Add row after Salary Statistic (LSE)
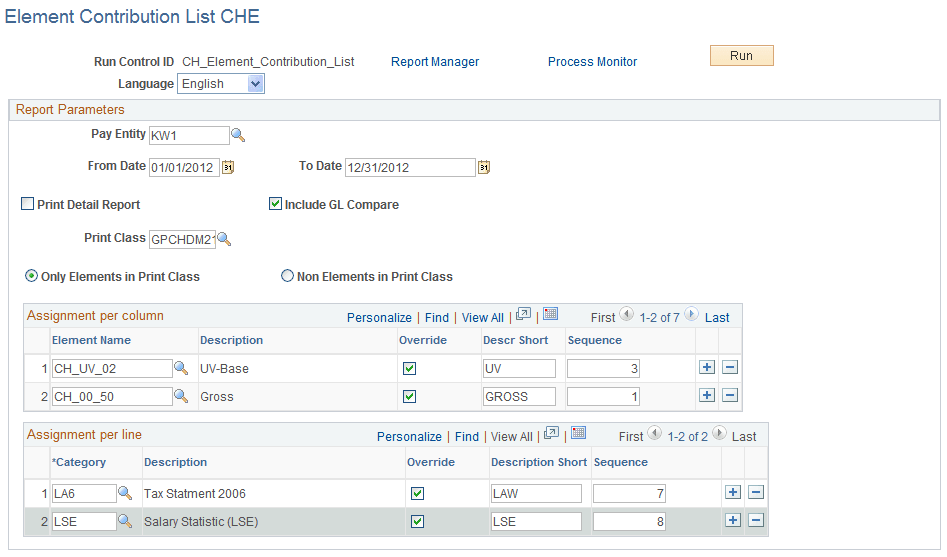 [x=733, y=520]
